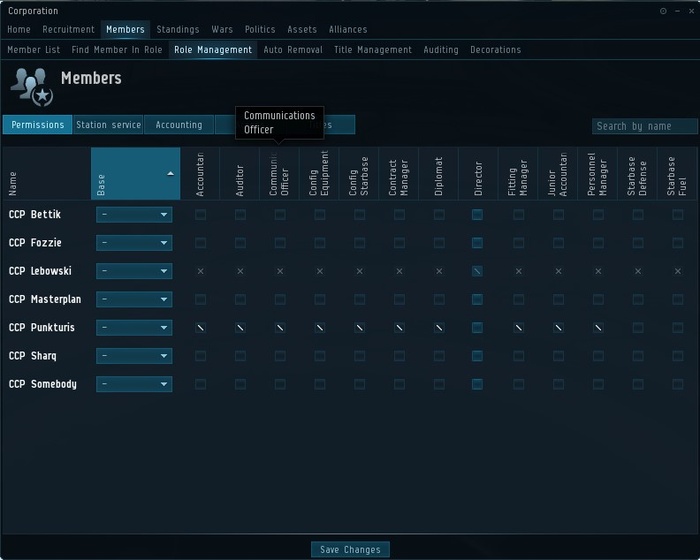The width and height of the screenshot is (700, 560).
Task: Toggle Director checkbox for CCP Bettik
Action: click(477, 215)
